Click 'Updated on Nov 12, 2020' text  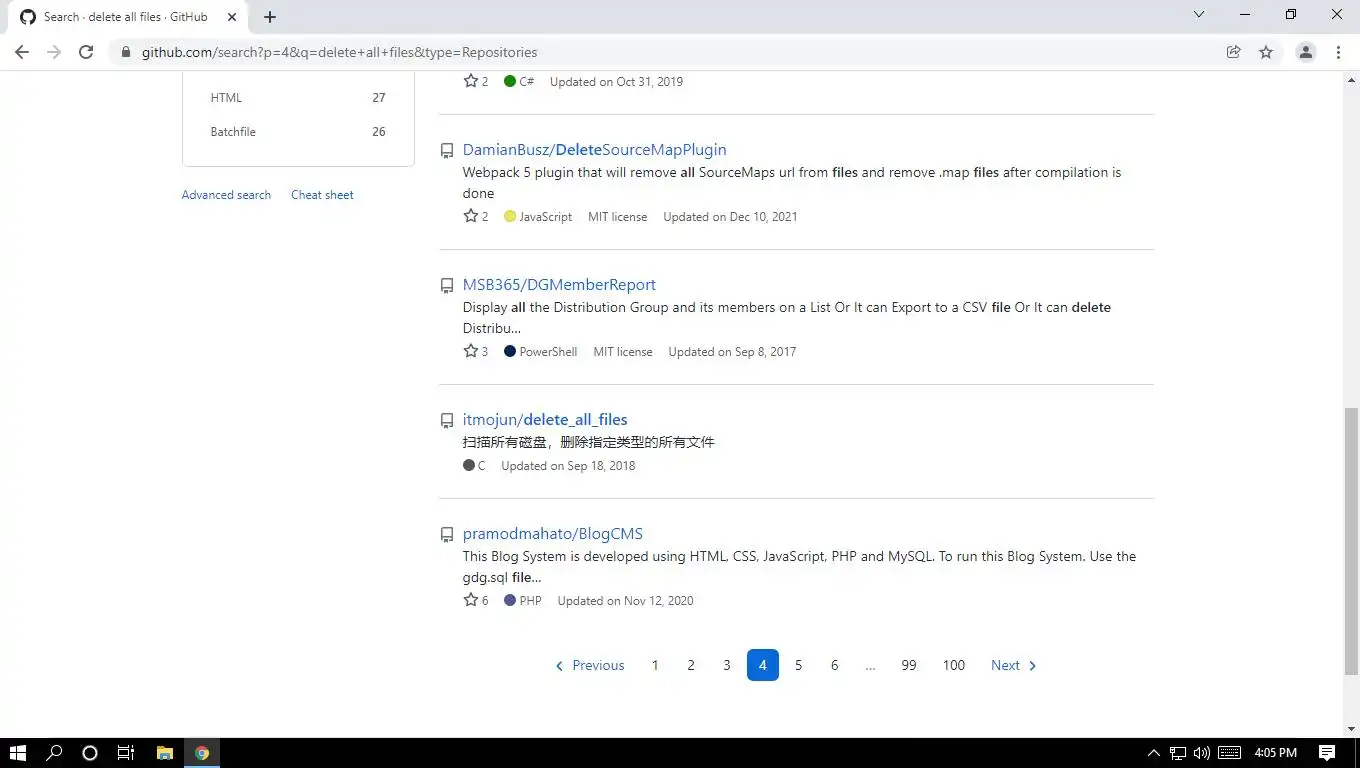tap(625, 601)
